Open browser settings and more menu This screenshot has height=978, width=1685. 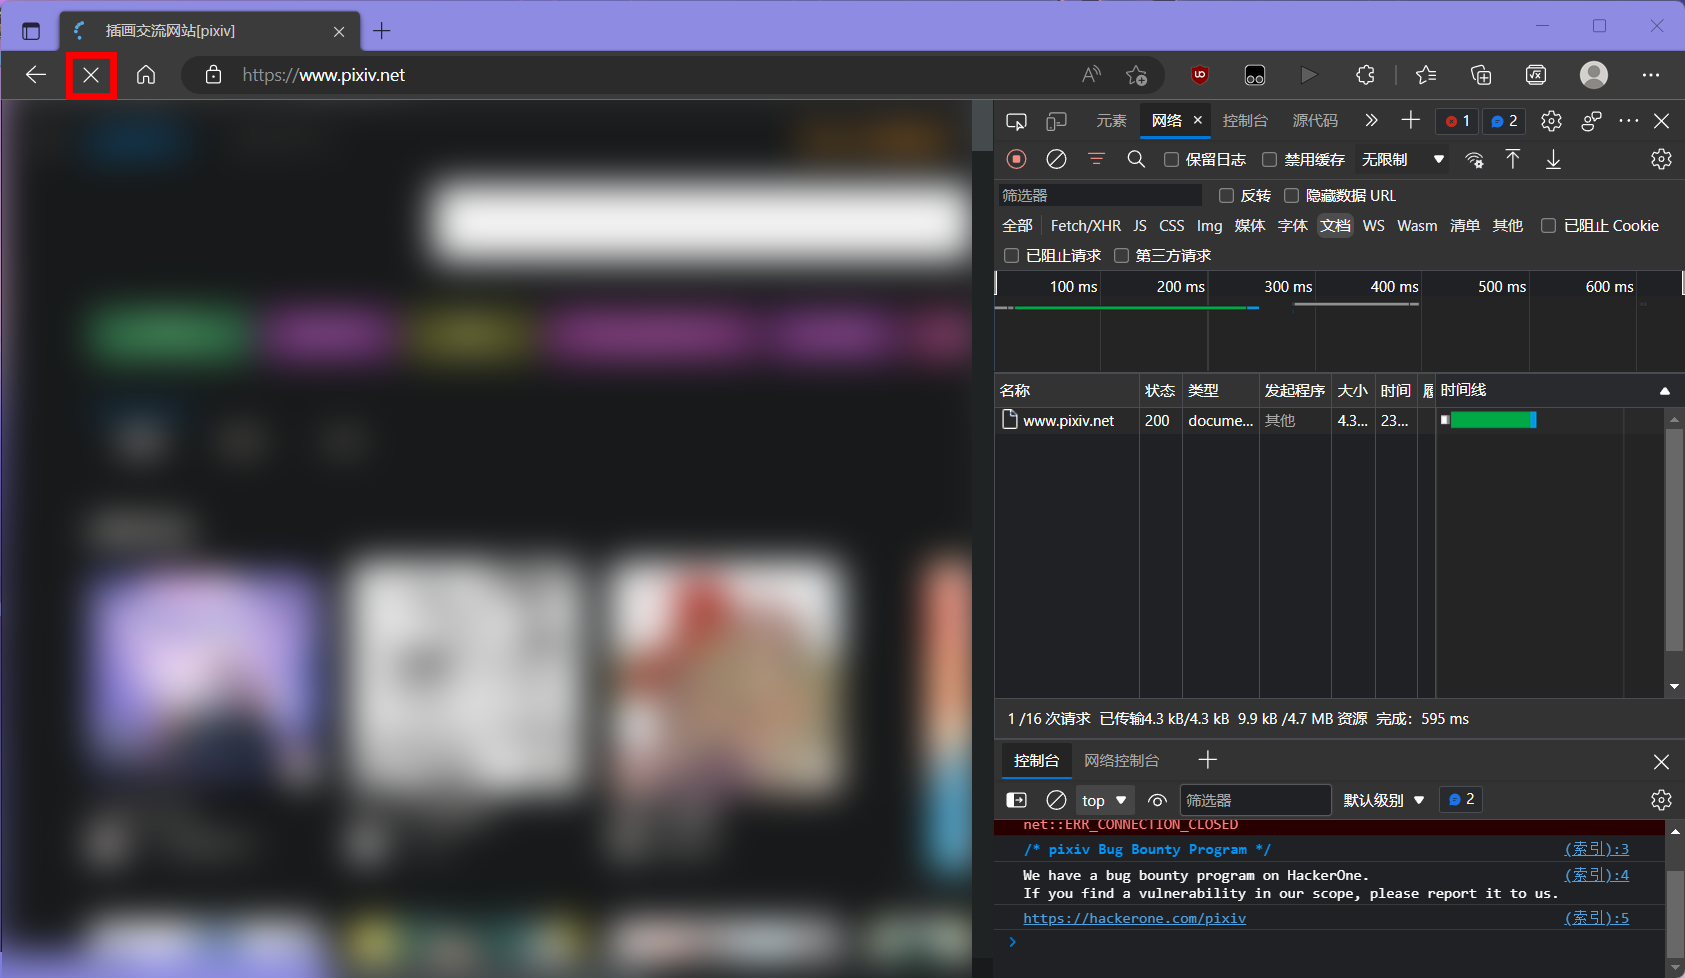(x=1651, y=75)
